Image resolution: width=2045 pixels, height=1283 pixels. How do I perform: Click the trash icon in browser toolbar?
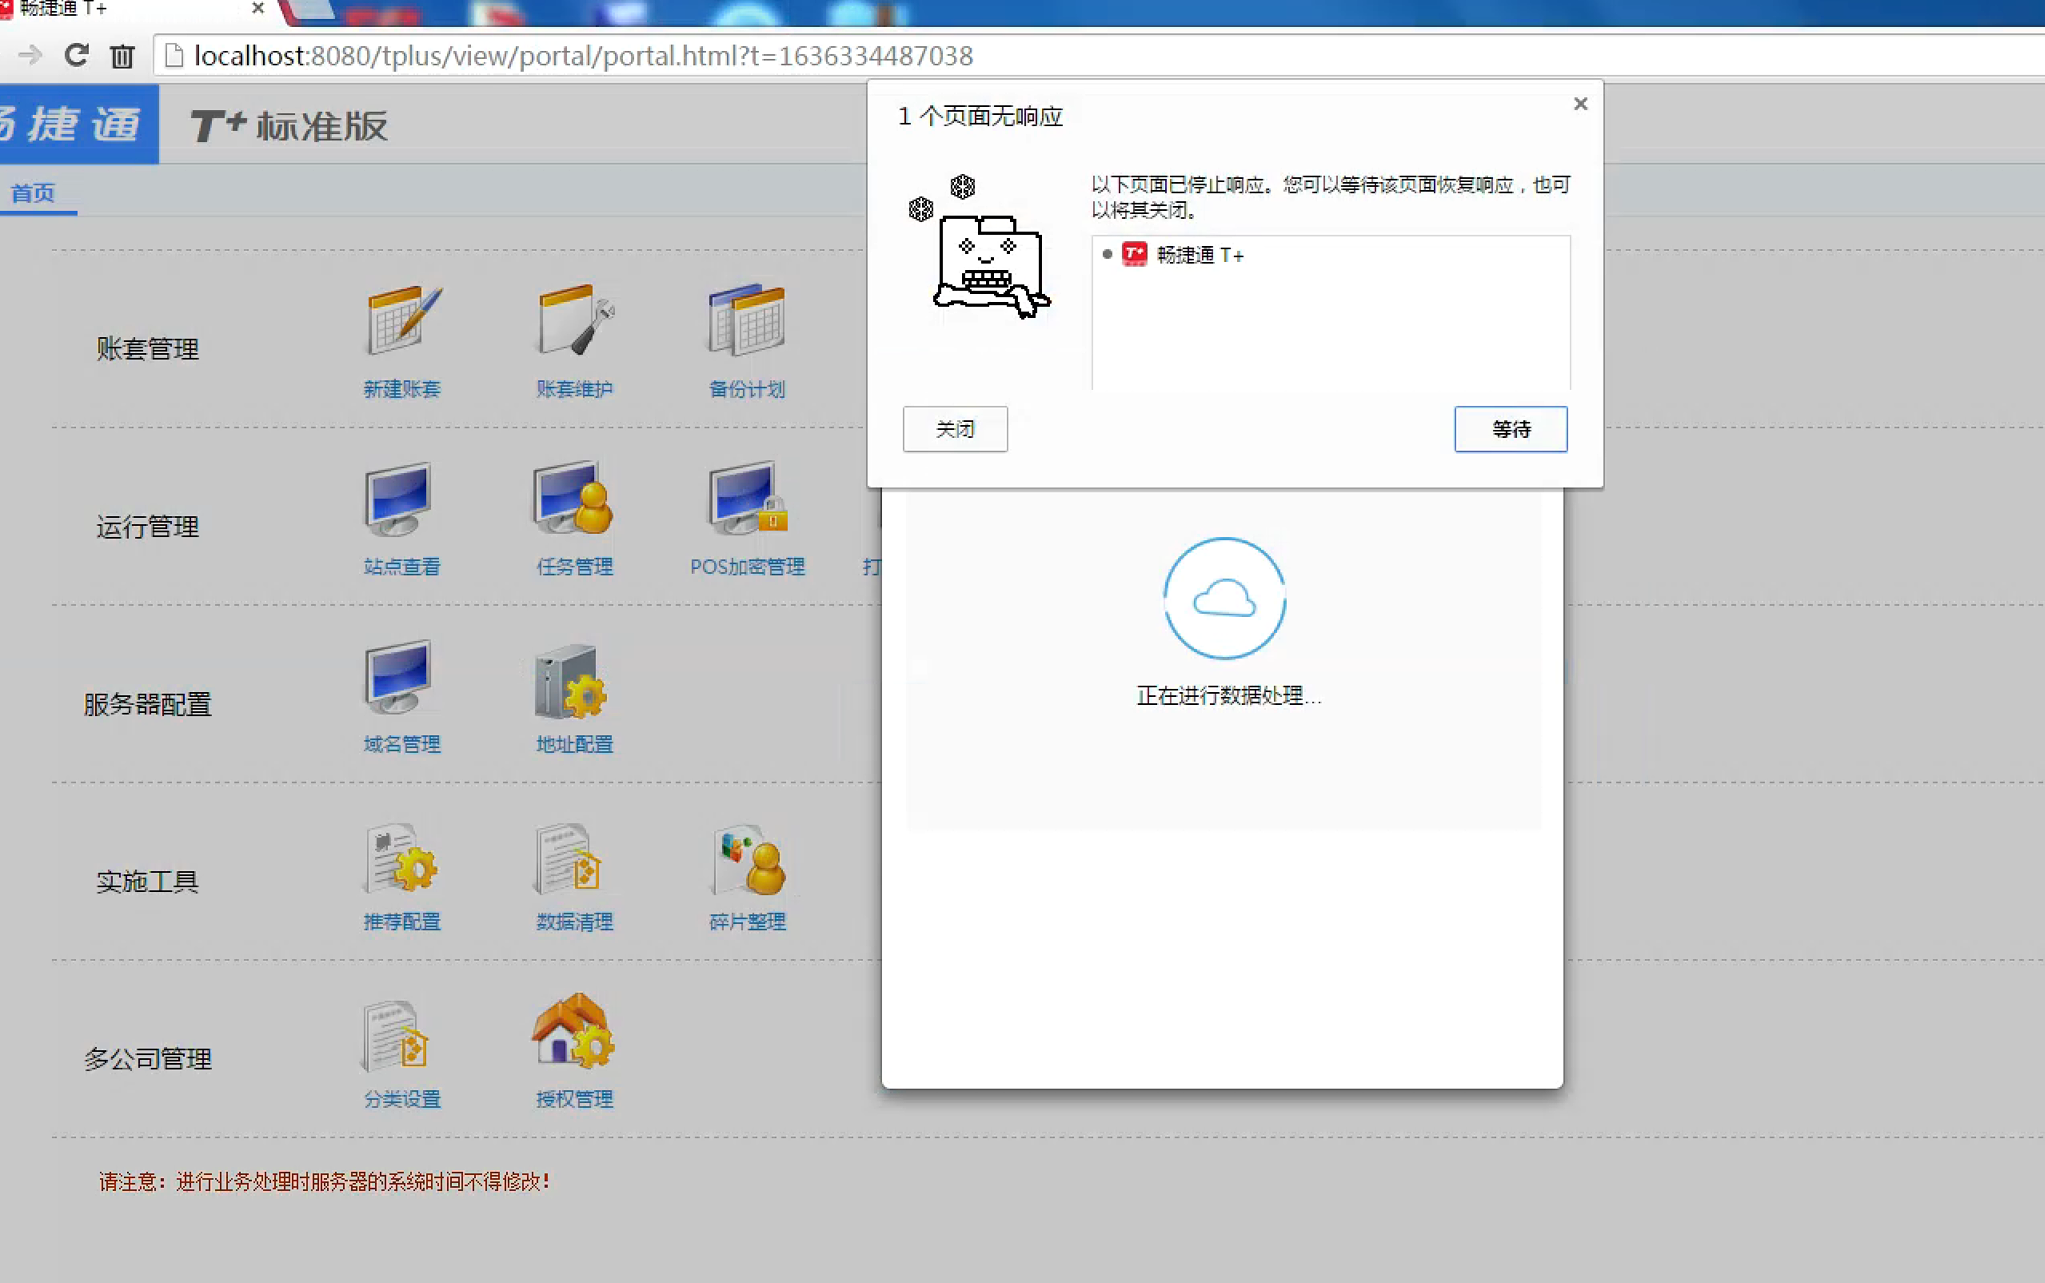click(x=122, y=56)
